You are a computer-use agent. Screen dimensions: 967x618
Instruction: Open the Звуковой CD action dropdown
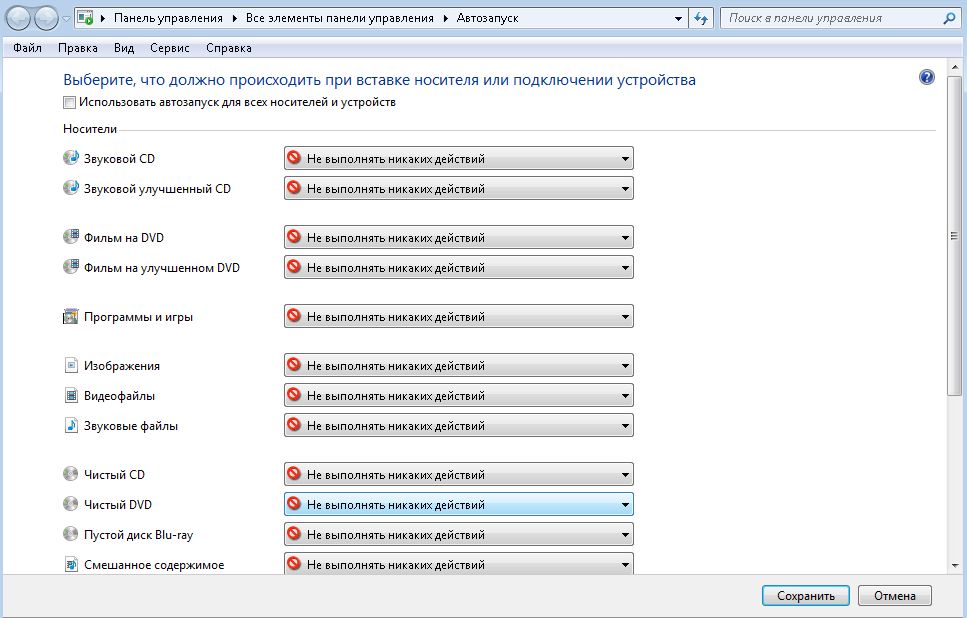(x=458, y=158)
